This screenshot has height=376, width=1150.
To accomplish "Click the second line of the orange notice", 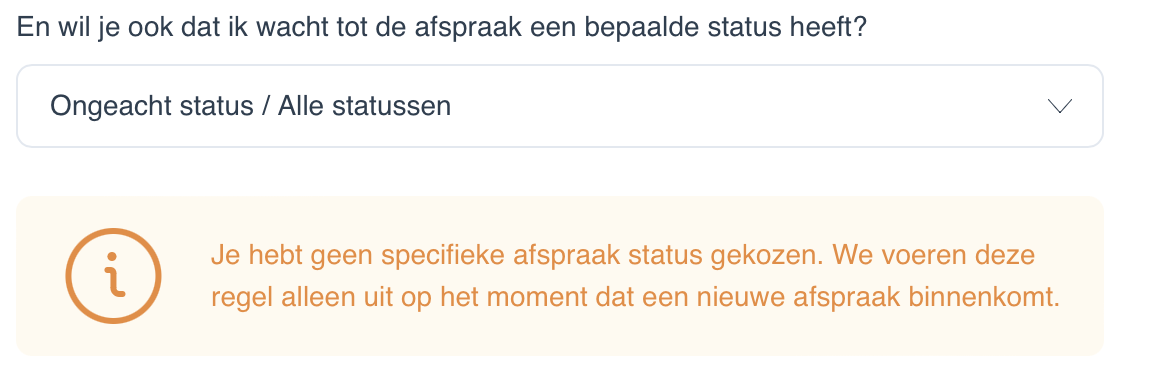I will coord(635,298).
